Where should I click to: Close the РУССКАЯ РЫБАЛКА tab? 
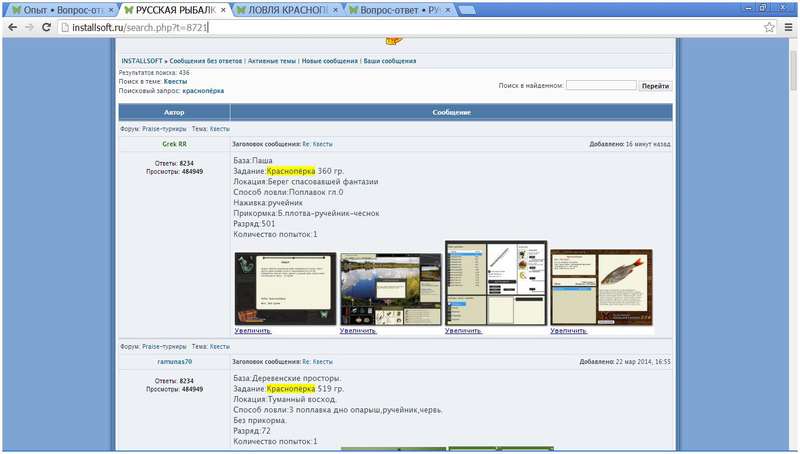(223, 10)
